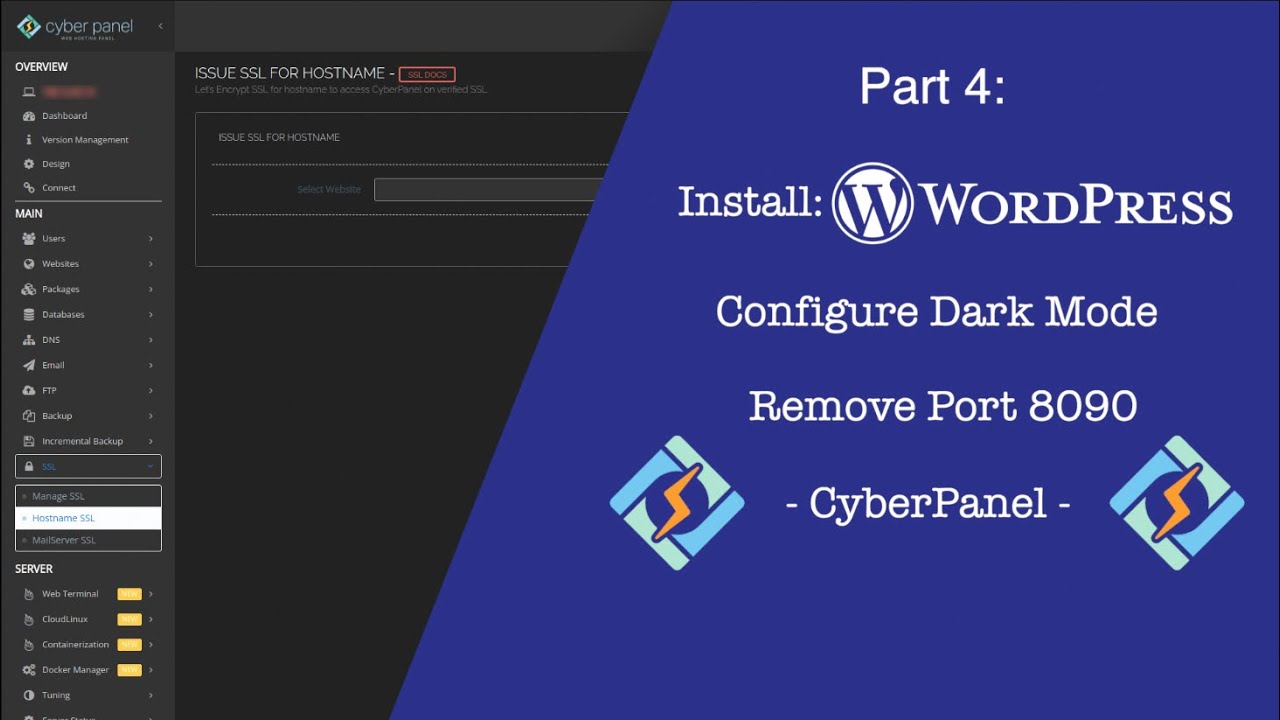Expand the Backup submenu arrow
The width and height of the screenshot is (1280, 720).
pyautogui.click(x=151, y=416)
